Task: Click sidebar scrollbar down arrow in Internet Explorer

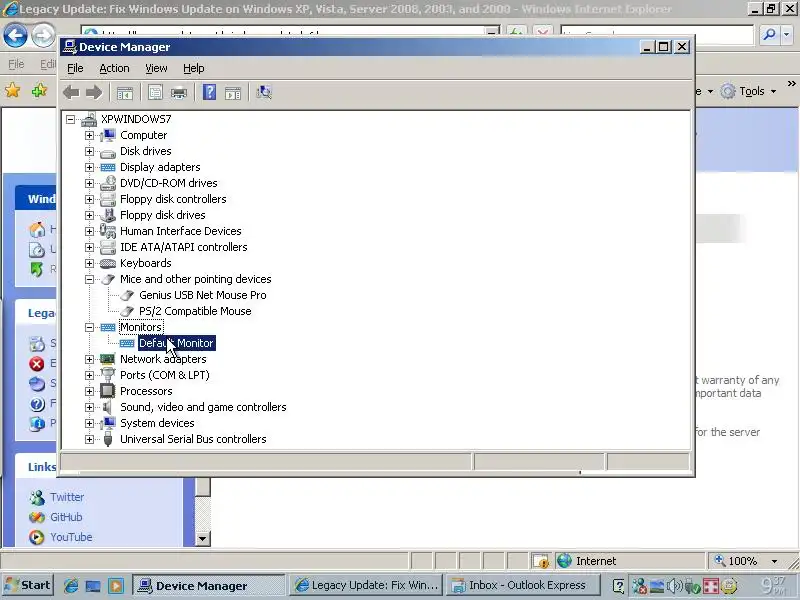Action: (x=203, y=539)
